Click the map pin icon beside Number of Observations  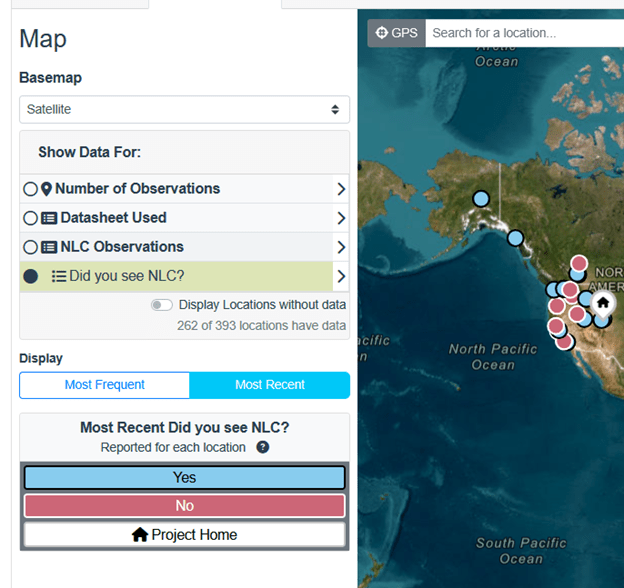click(x=46, y=189)
